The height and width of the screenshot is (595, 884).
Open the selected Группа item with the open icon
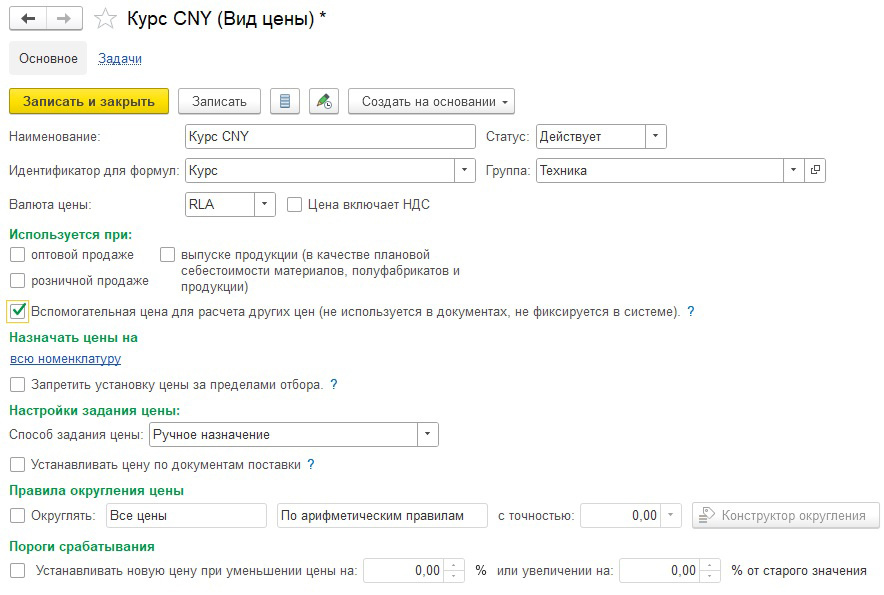coord(815,170)
